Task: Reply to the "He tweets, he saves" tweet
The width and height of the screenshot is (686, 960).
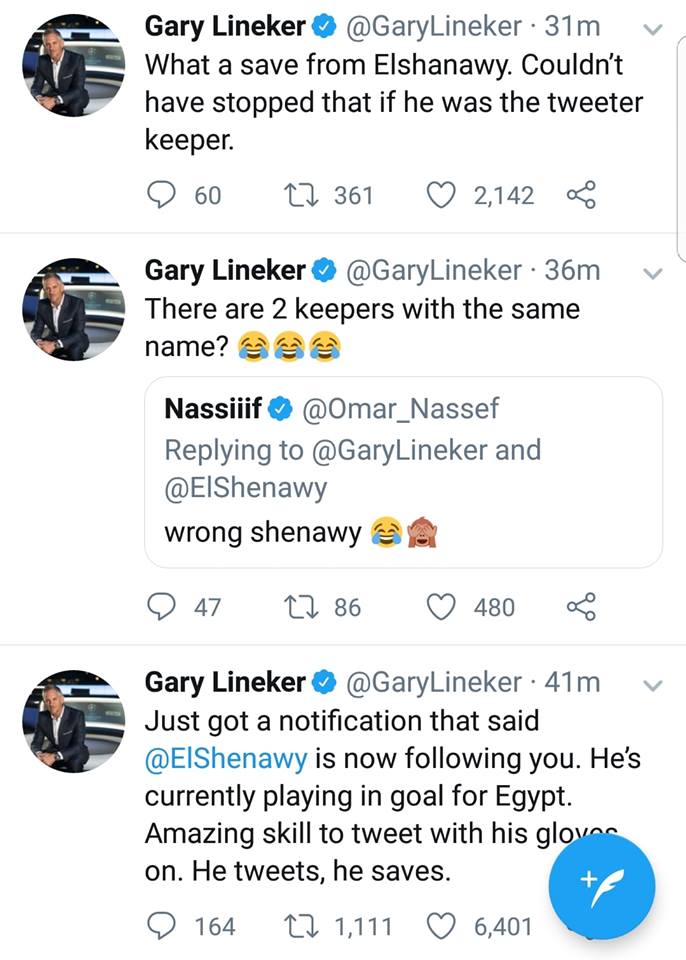Action: pos(162,927)
